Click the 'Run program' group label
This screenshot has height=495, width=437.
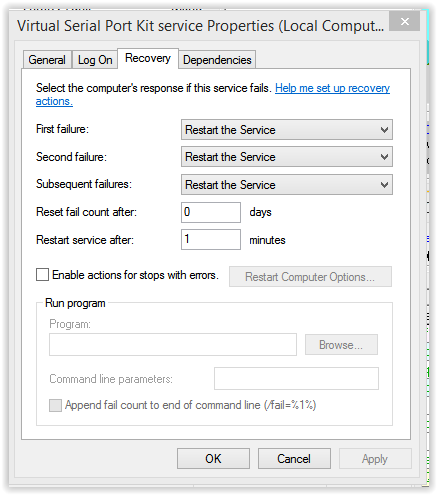click(75, 303)
